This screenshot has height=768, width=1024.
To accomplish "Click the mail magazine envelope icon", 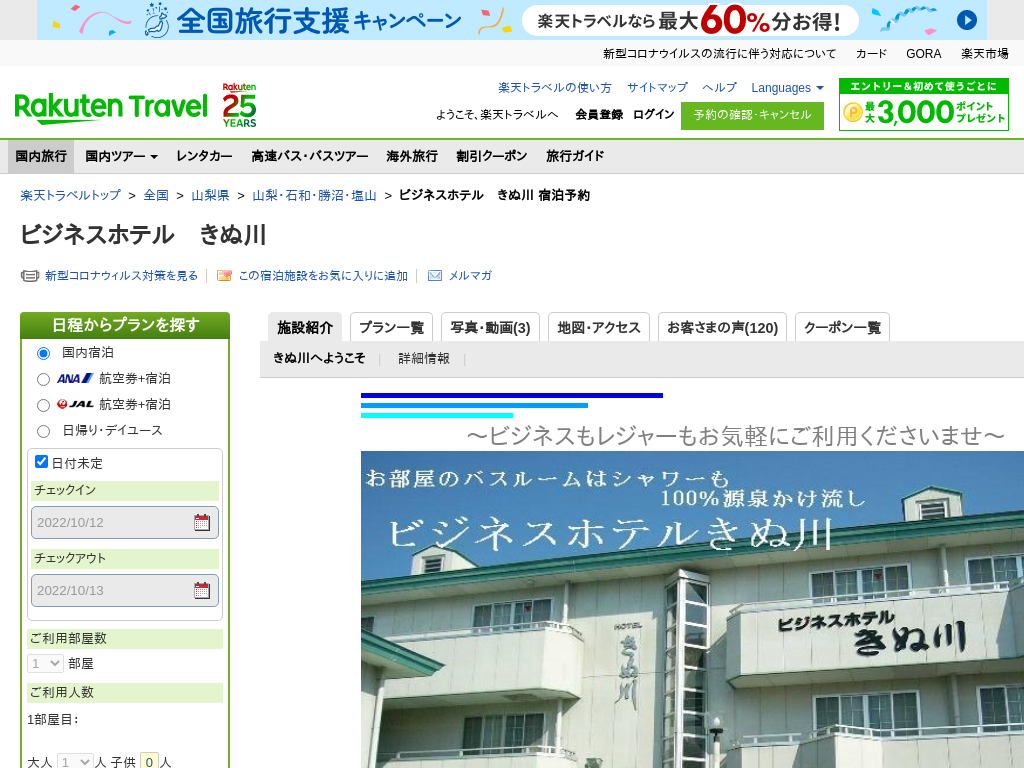I will point(435,276).
